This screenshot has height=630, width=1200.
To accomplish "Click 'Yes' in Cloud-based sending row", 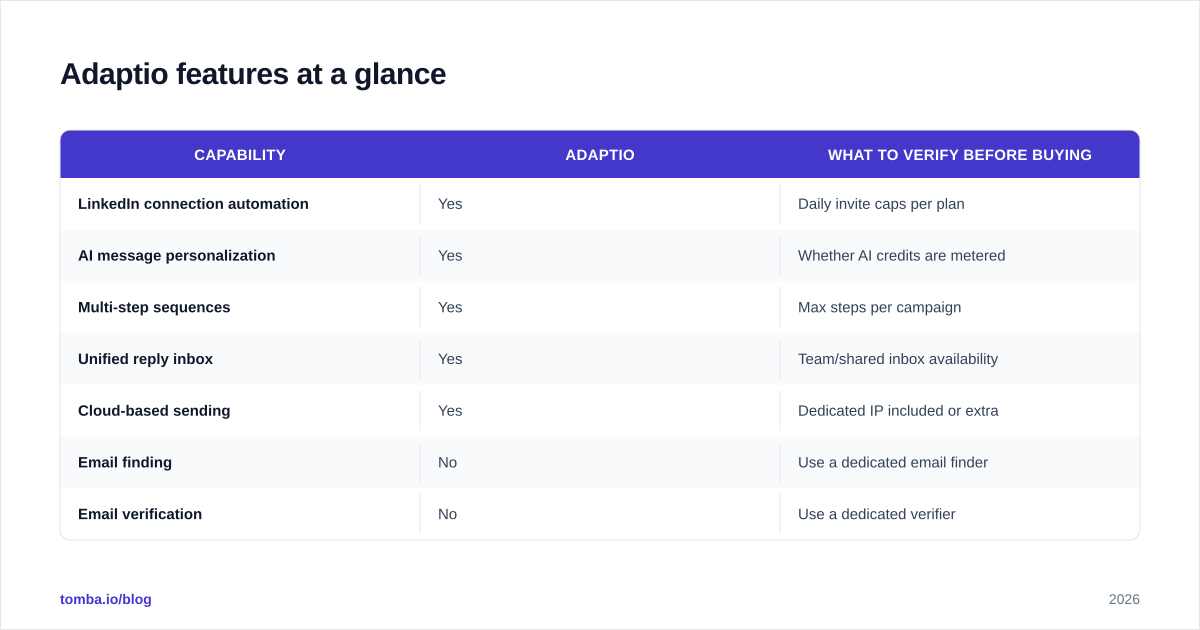I will point(450,411).
